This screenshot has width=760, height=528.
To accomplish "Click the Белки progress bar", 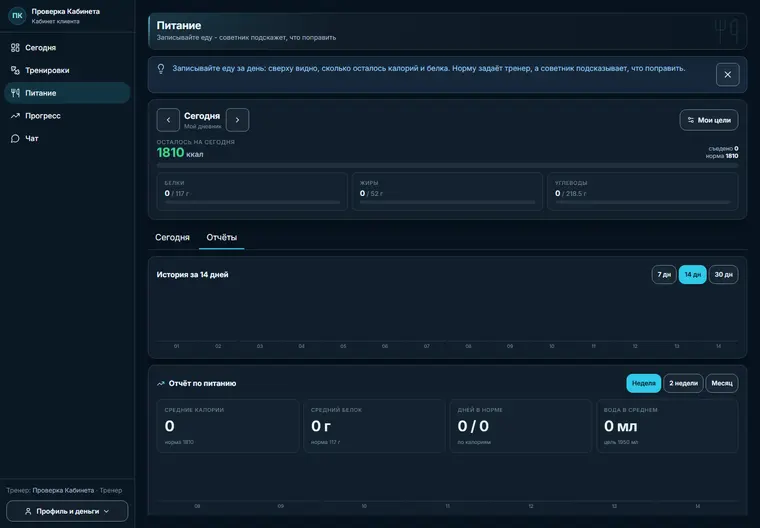I will [x=252, y=202].
